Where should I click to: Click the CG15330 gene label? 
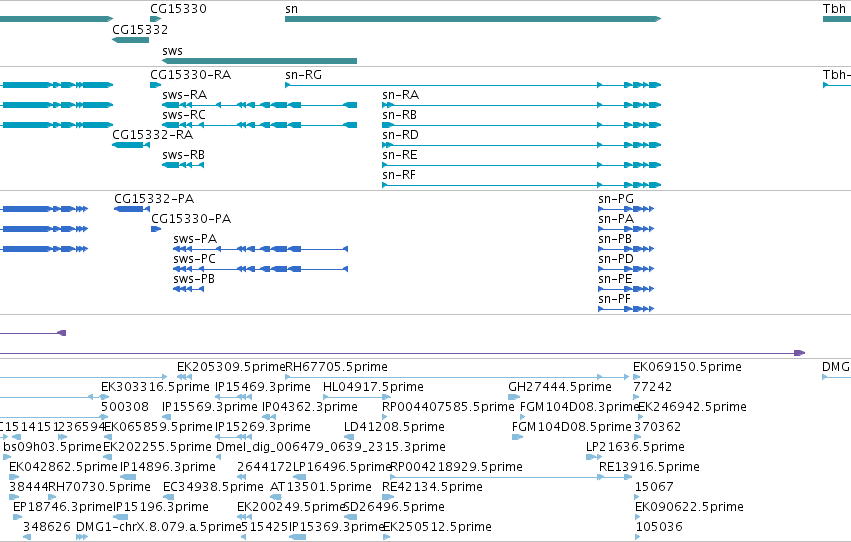pos(178,9)
